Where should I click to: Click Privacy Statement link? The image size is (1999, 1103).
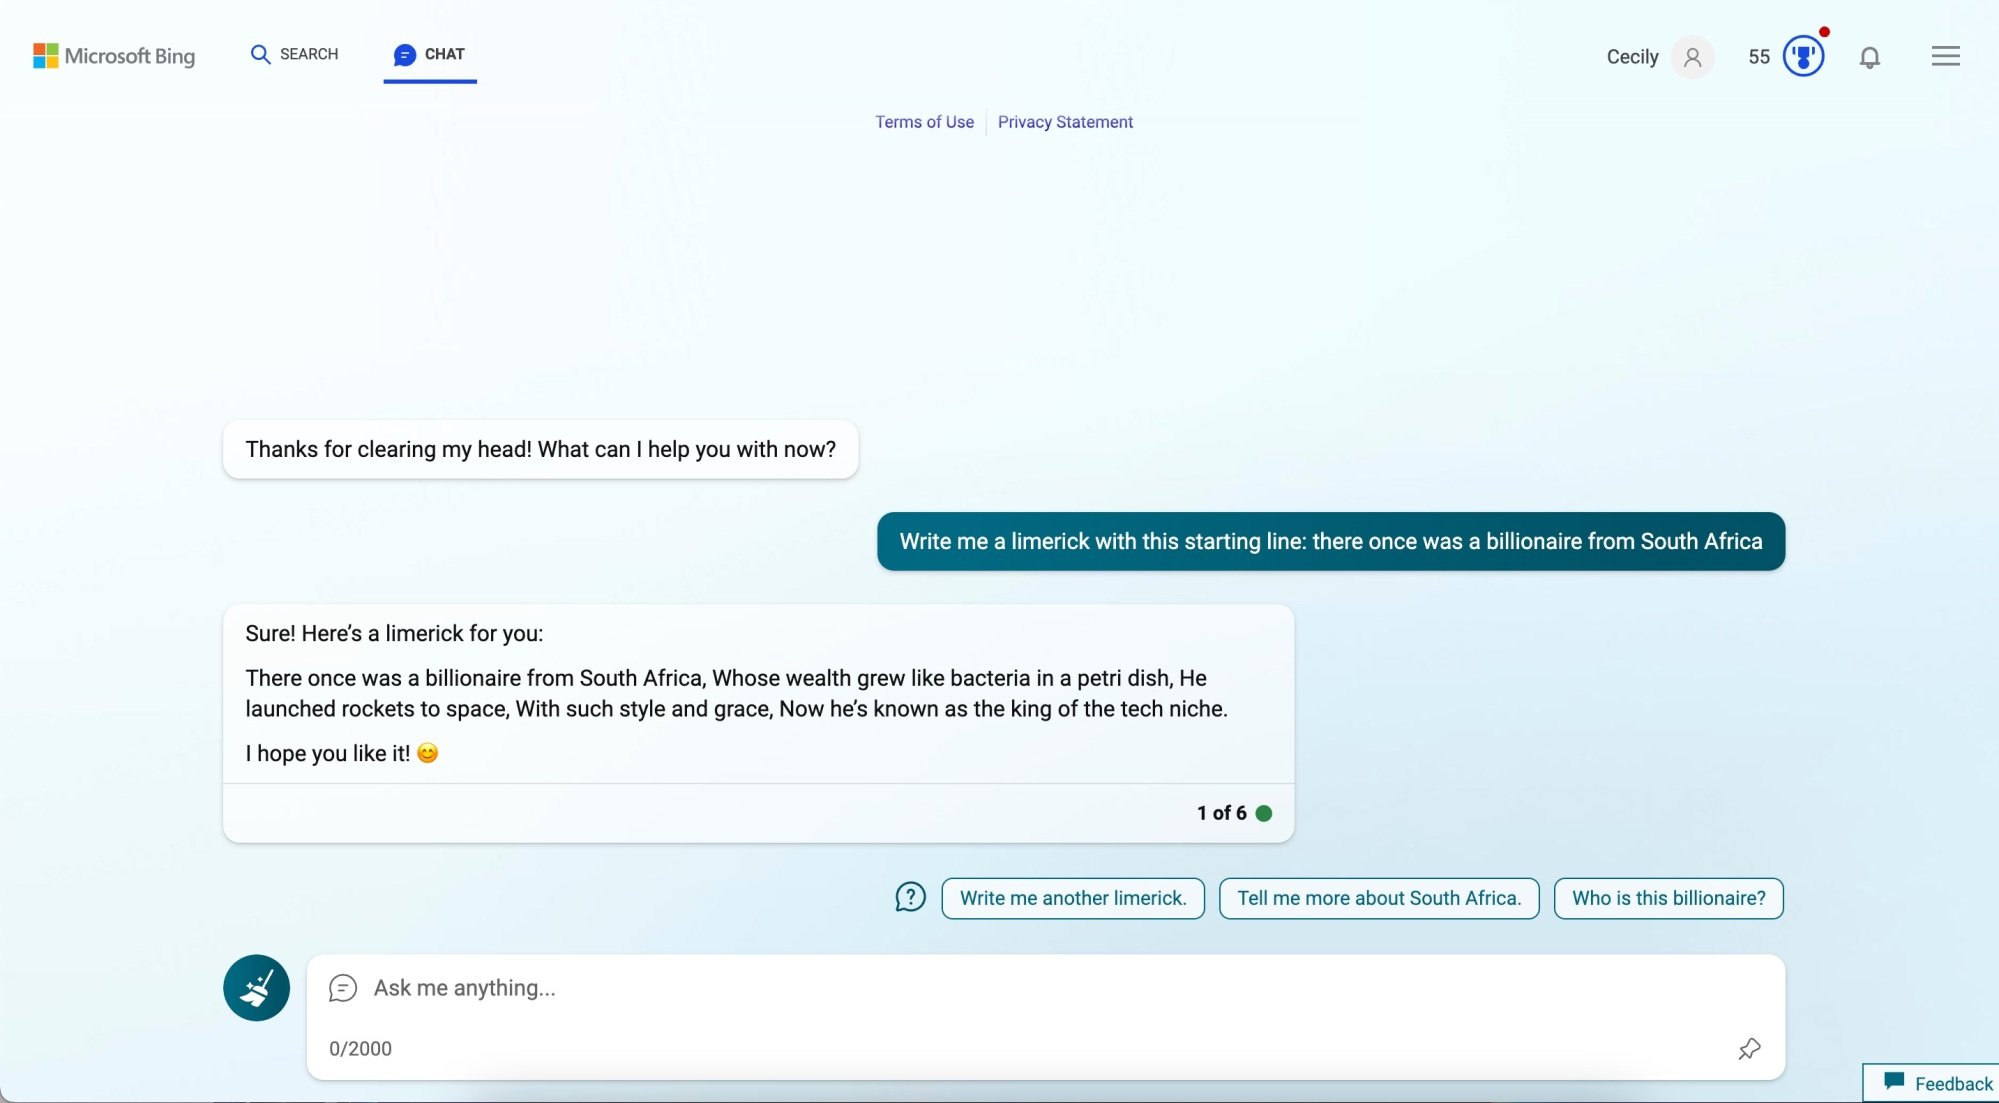(1065, 121)
